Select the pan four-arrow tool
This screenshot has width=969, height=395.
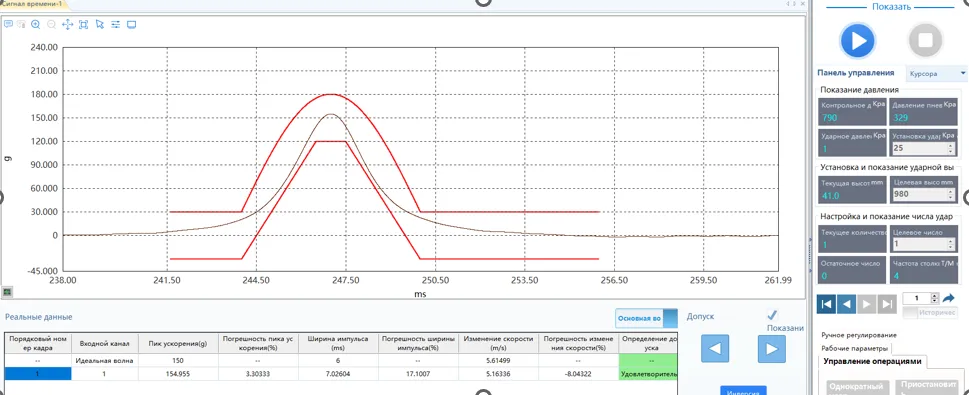pos(68,25)
